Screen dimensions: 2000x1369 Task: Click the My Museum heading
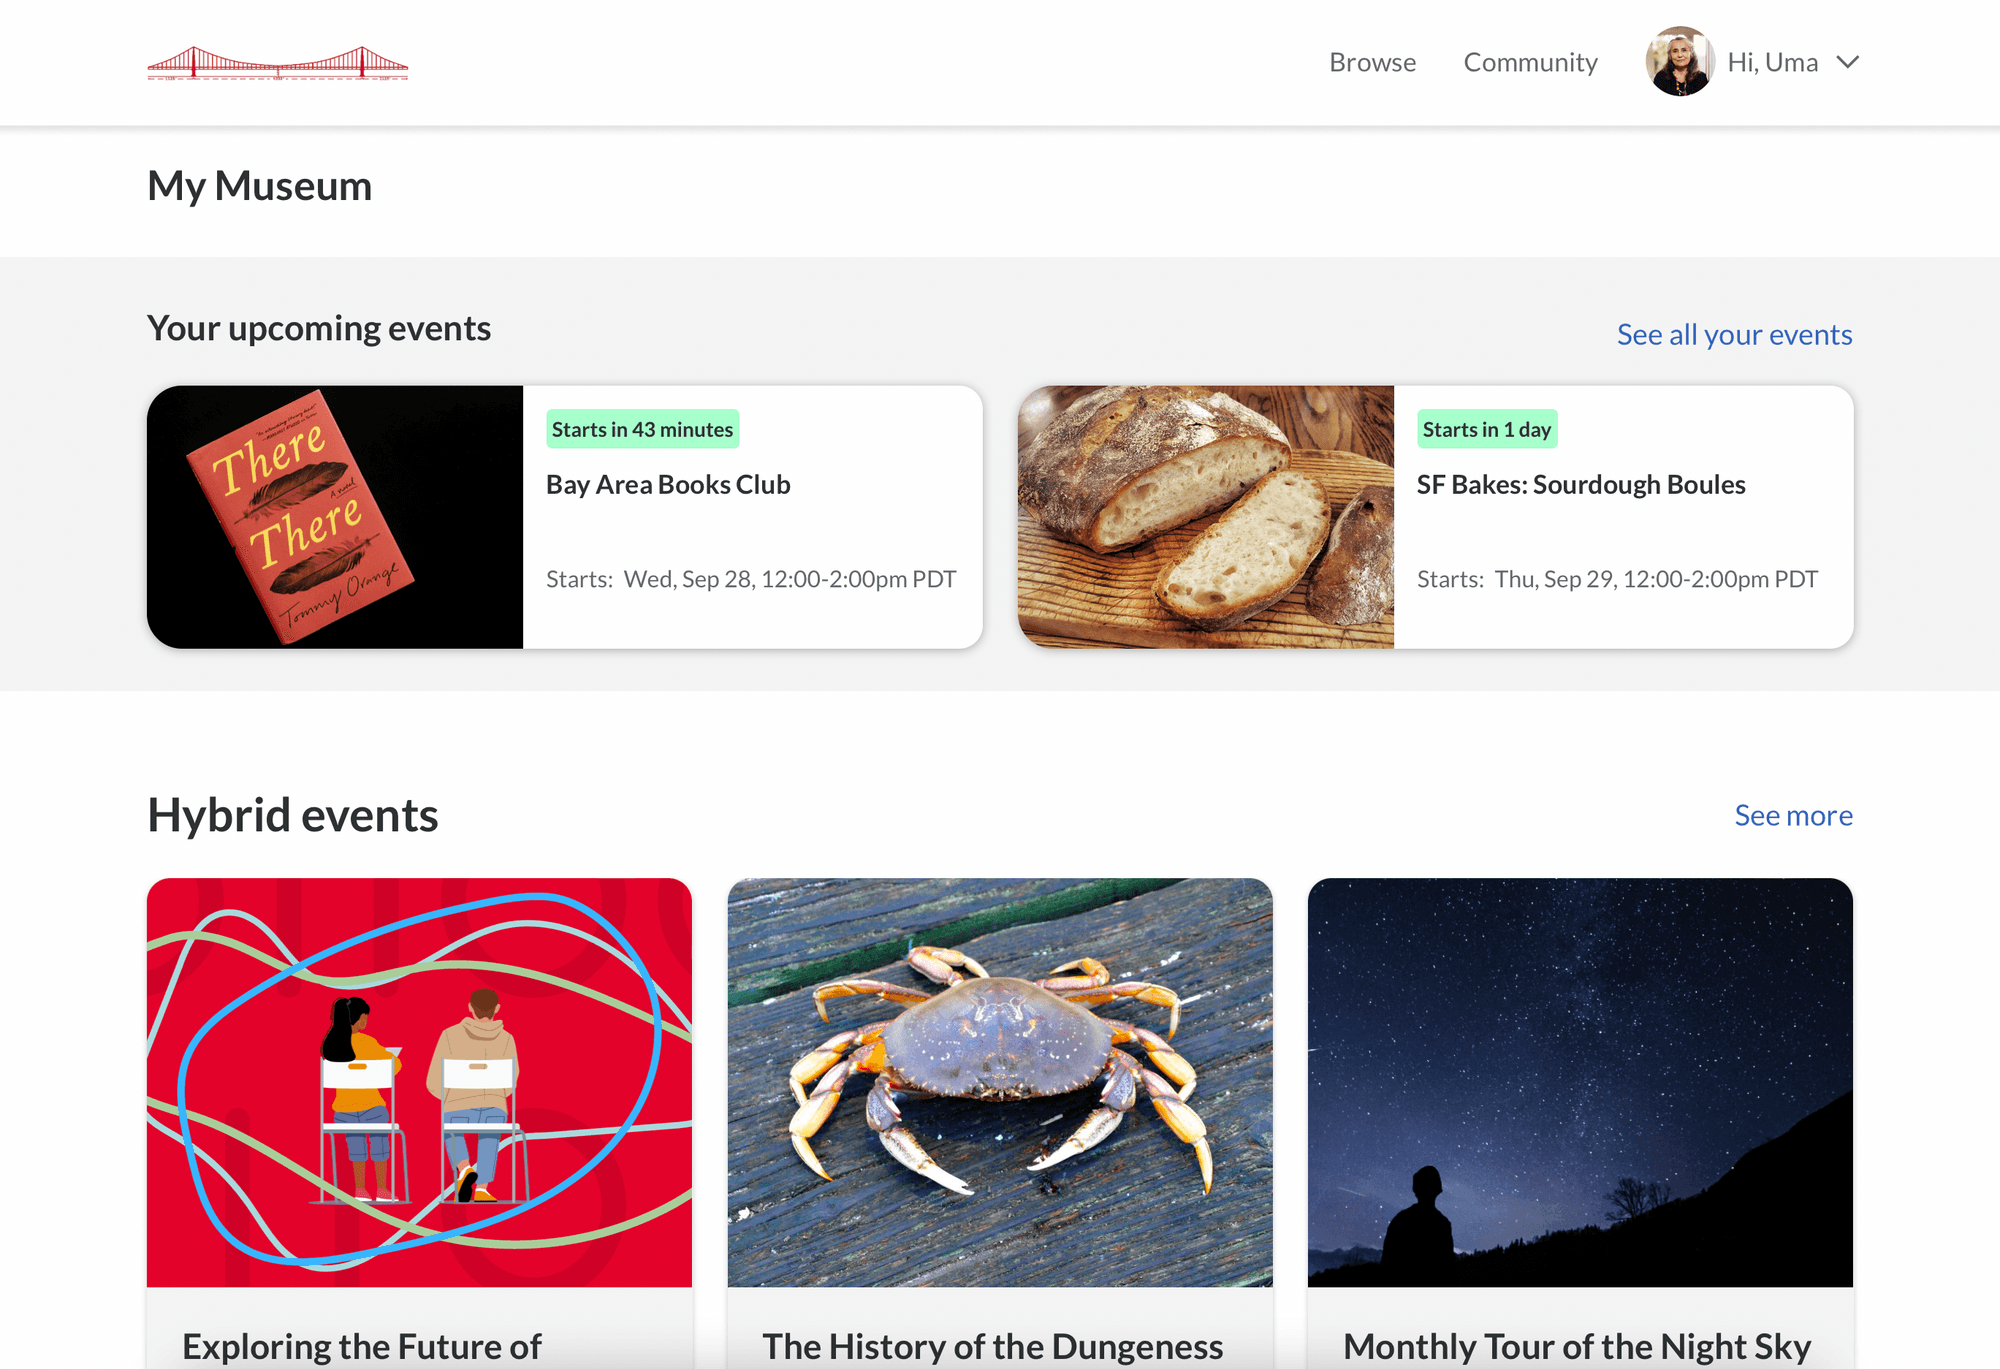[x=260, y=185]
